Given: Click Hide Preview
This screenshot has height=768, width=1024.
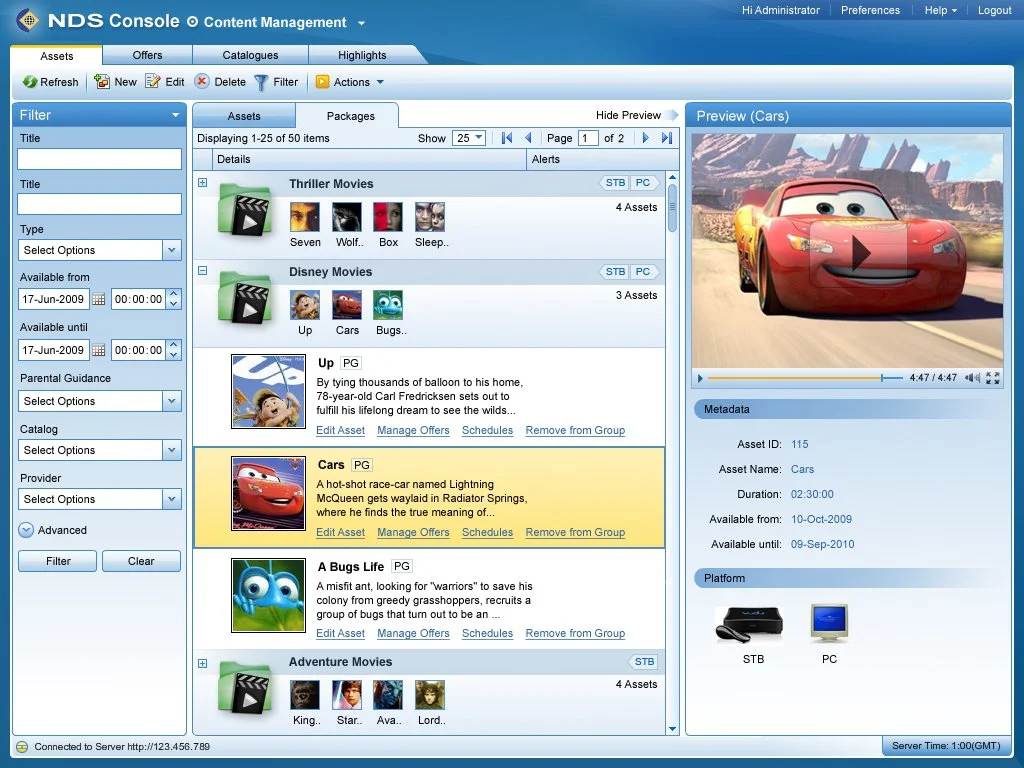Looking at the screenshot, I should click(x=637, y=116).
